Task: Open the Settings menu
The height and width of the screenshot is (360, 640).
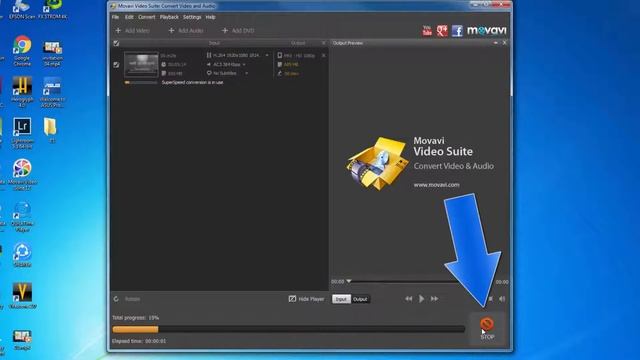Action: click(x=192, y=17)
